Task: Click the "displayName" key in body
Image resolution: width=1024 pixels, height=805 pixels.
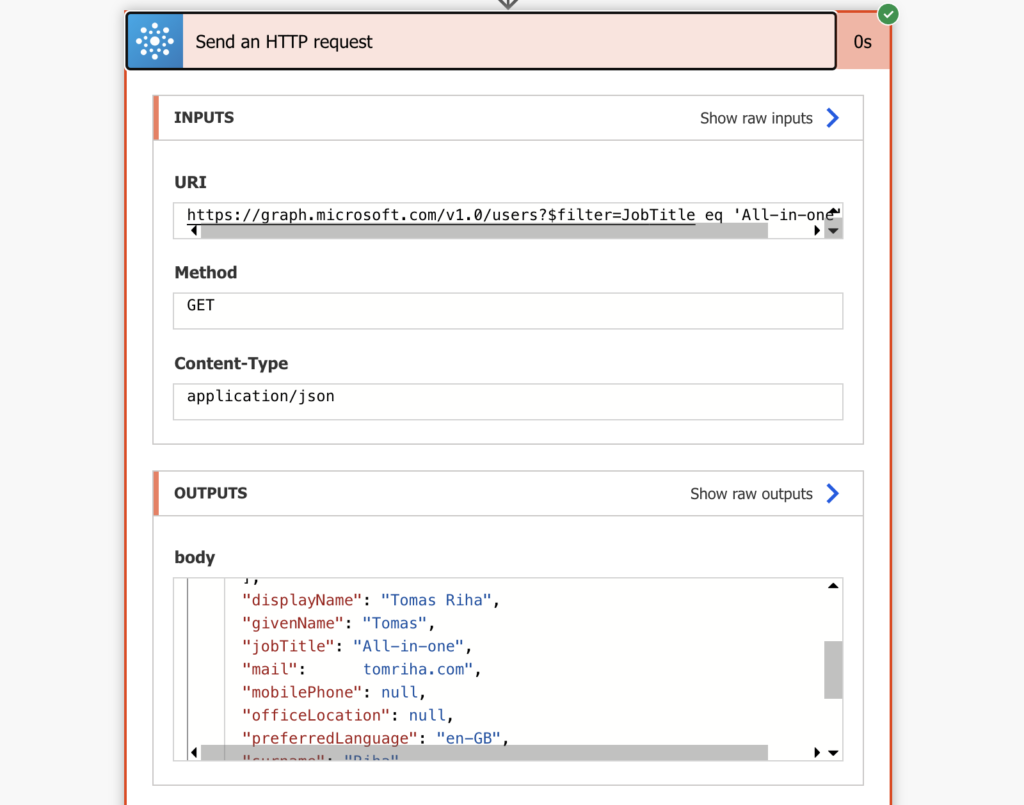Action: click(x=302, y=600)
